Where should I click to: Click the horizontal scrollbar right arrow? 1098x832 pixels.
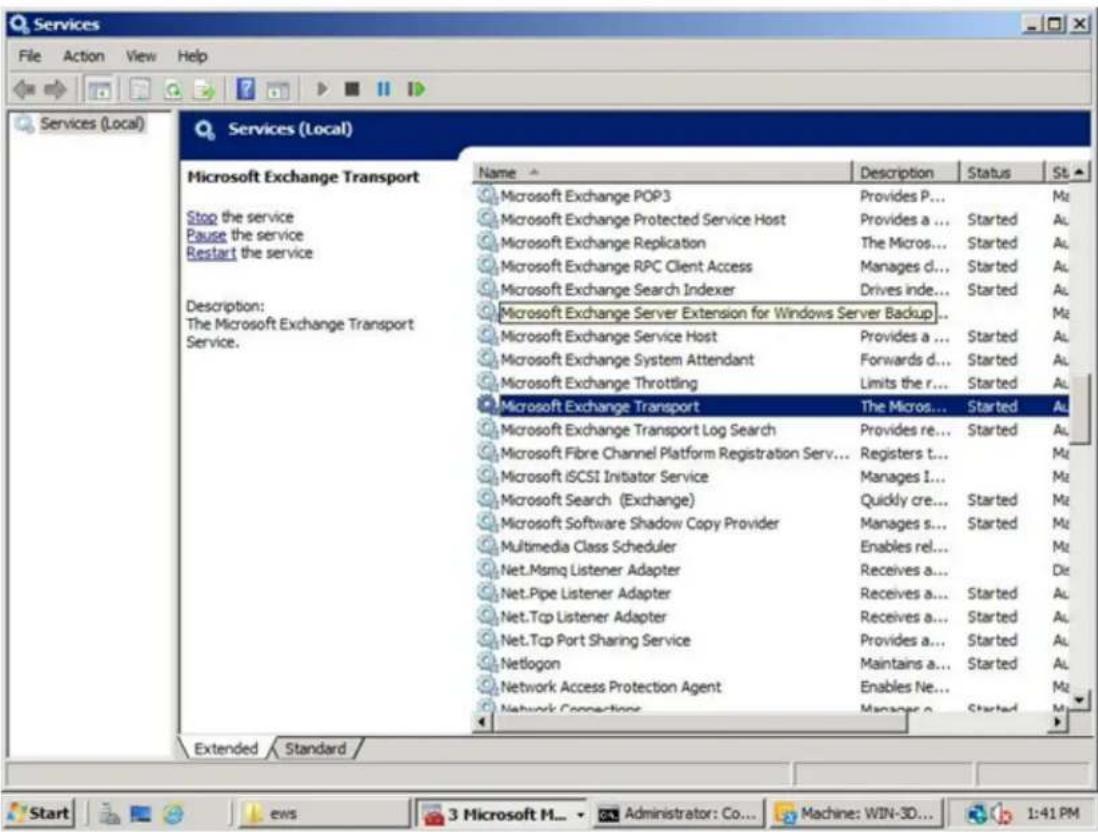[x=1059, y=721]
